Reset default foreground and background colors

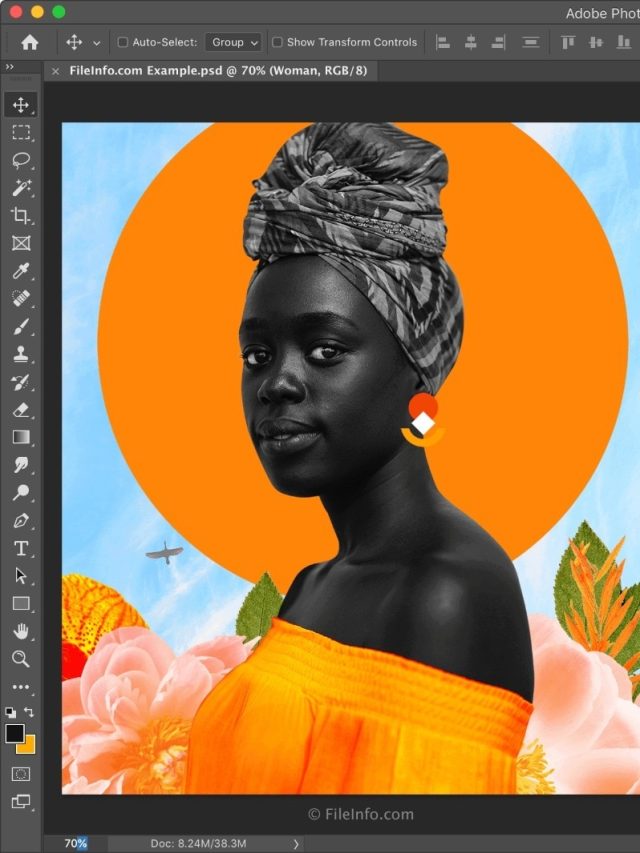[x=10, y=712]
